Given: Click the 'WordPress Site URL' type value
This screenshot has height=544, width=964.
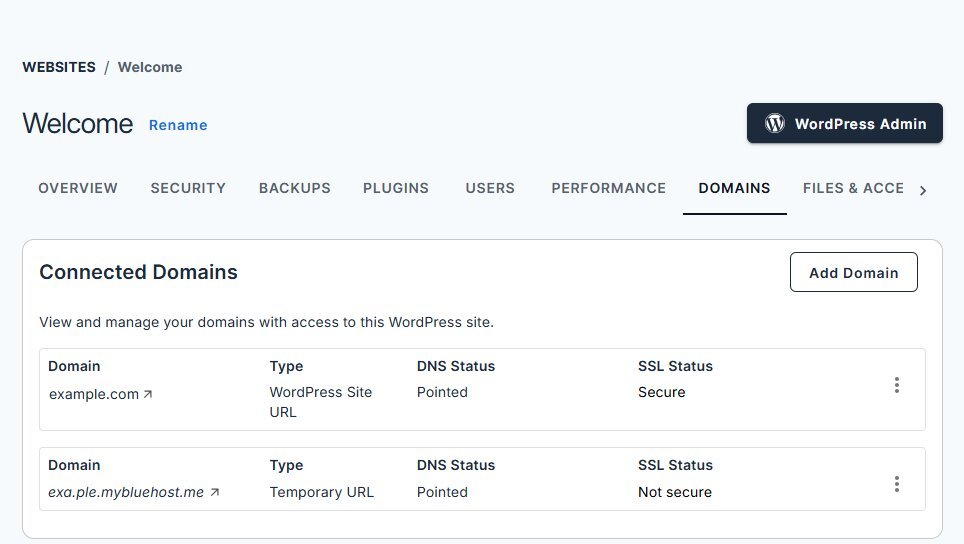Looking at the screenshot, I should (321, 402).
